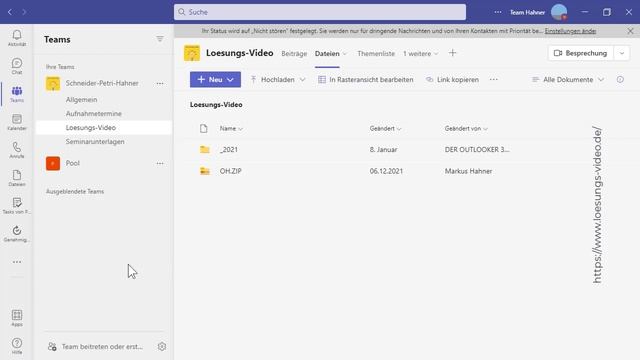Screen dimensions: 640x360
Task: Click the Loesungs-Video channel logo
Action: point(192,53)
